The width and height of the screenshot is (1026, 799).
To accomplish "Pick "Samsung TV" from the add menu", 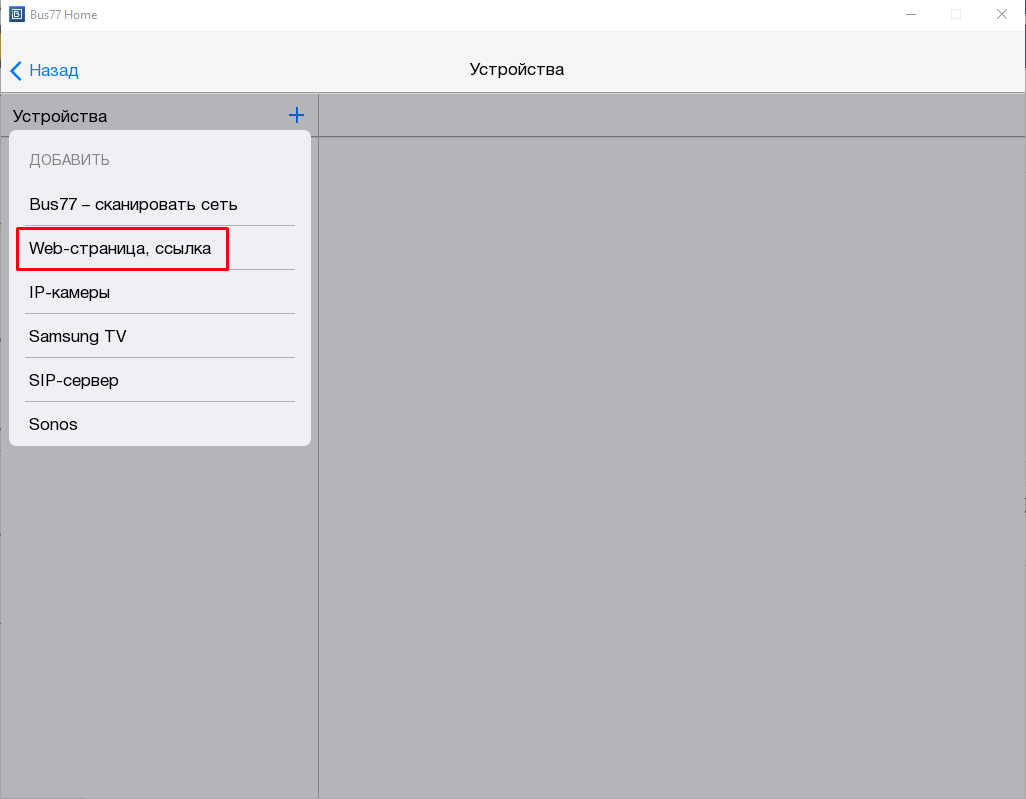I will pyautogui.click(x=78, y=336).
